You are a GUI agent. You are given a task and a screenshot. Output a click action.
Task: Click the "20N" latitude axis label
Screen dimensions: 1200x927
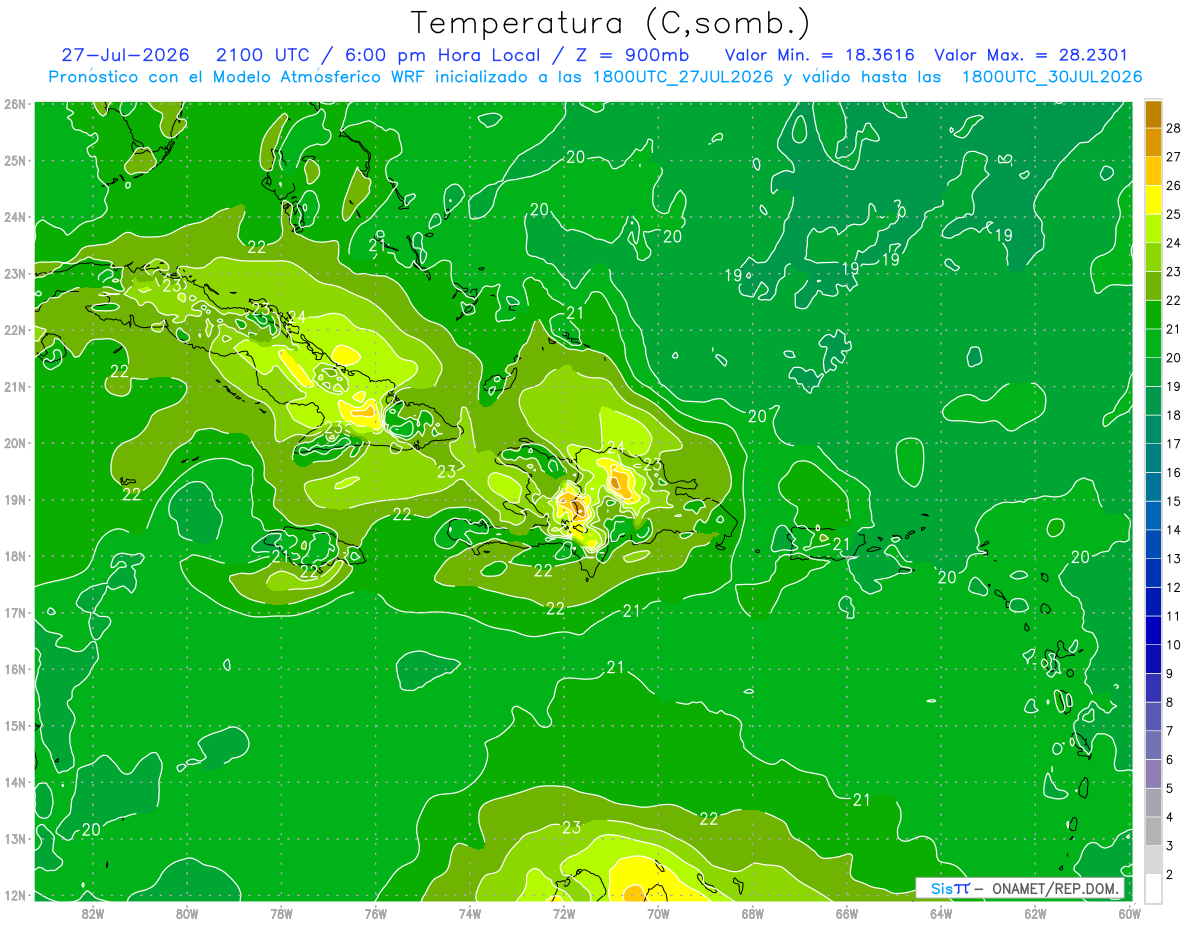(x=15, y=443)
